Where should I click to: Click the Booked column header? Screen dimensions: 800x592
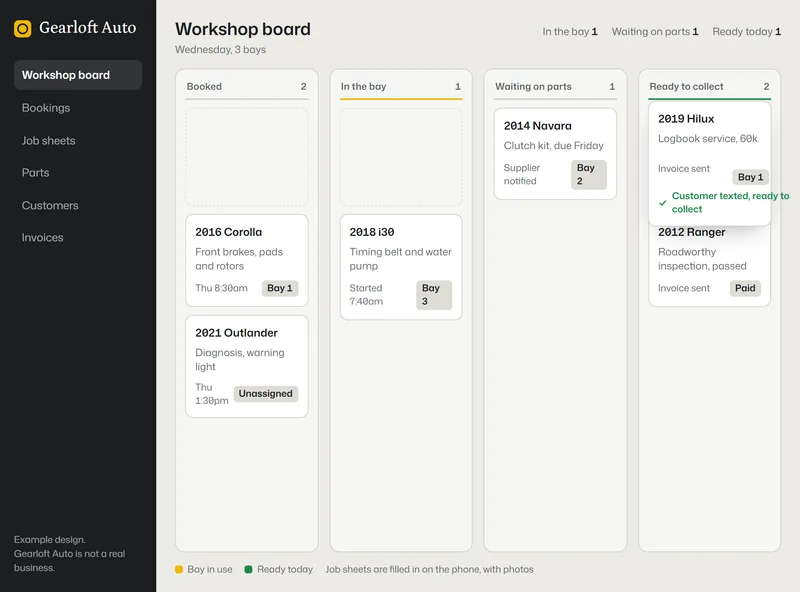pos(246,86)
